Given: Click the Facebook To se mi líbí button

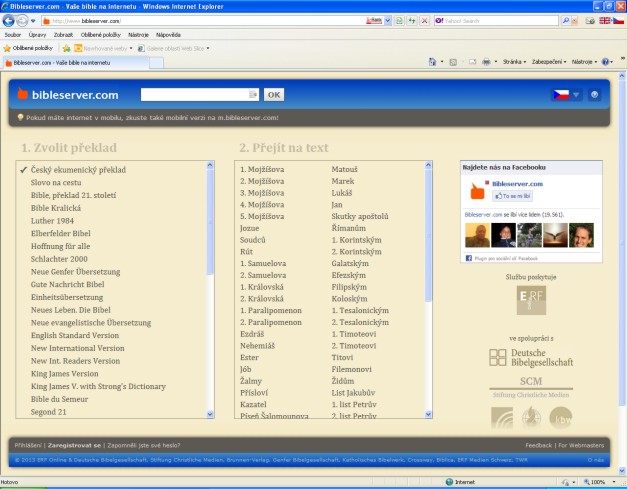Looking at the screenshot, I should coord(512,196).
